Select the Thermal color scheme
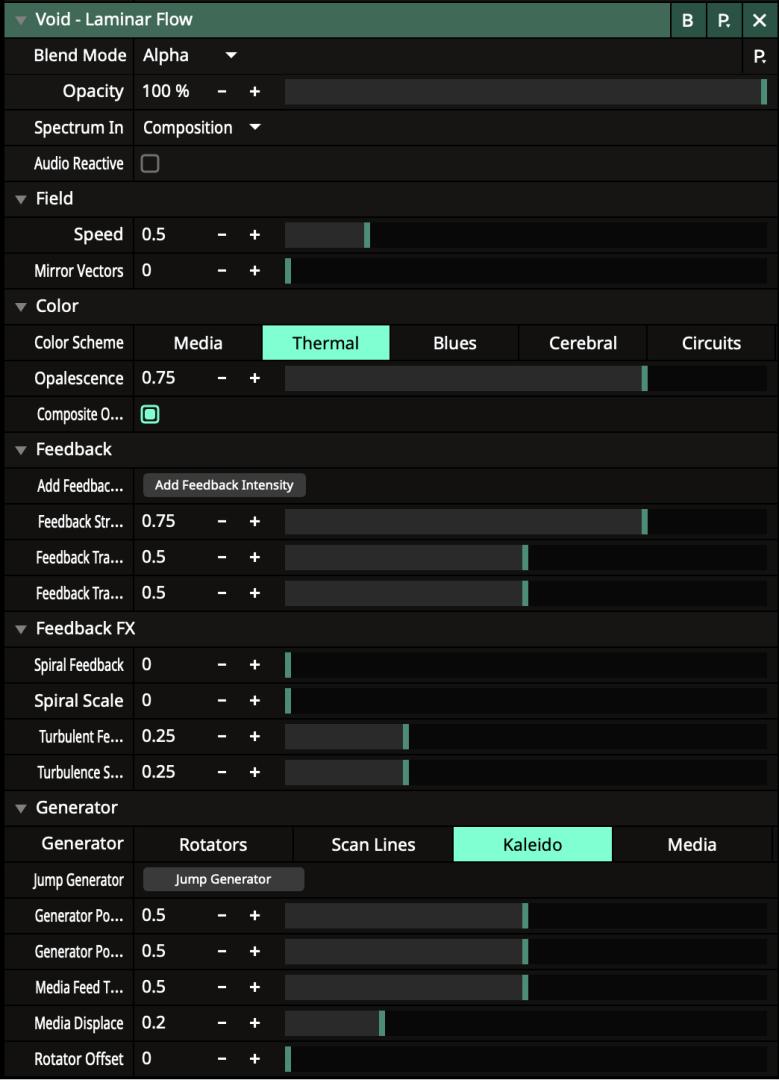 pos(326,343)
